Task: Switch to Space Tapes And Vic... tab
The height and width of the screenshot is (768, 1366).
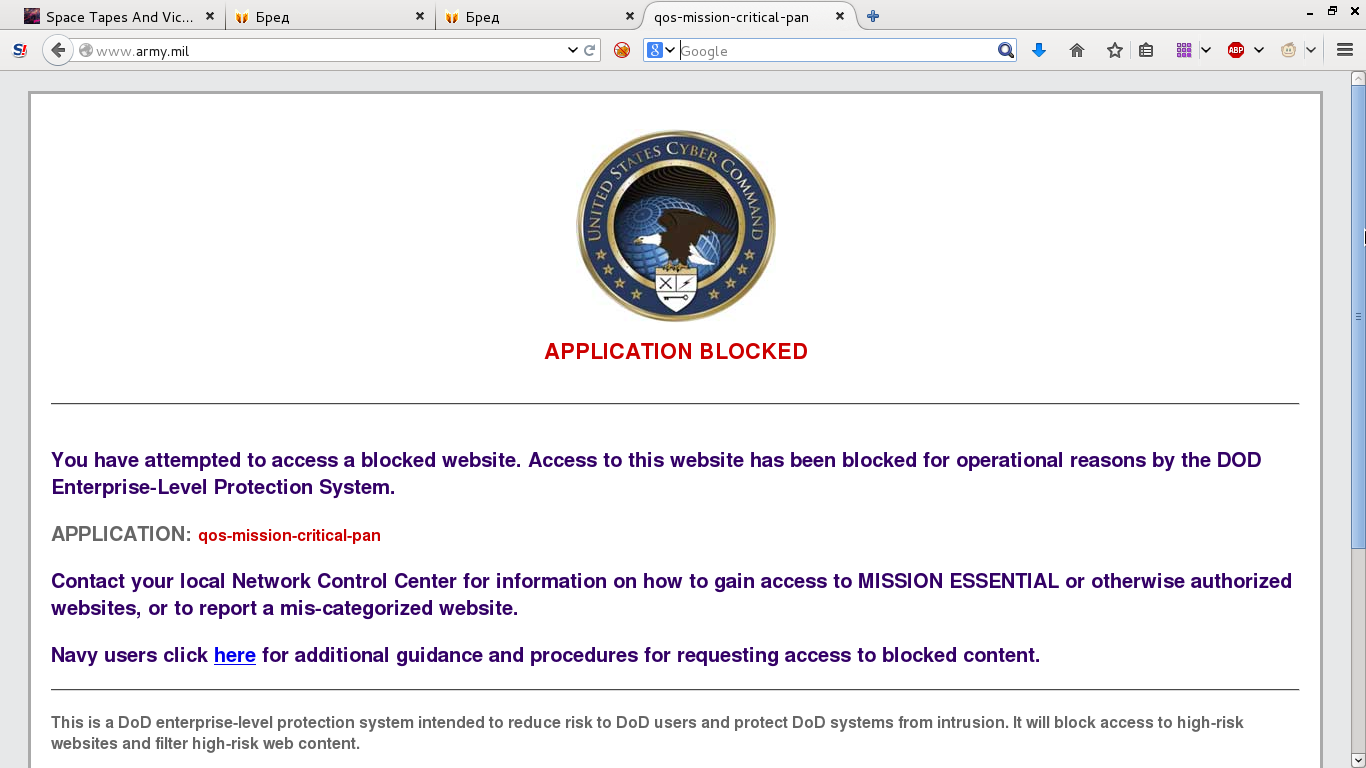Action: (x=118, y=17)
